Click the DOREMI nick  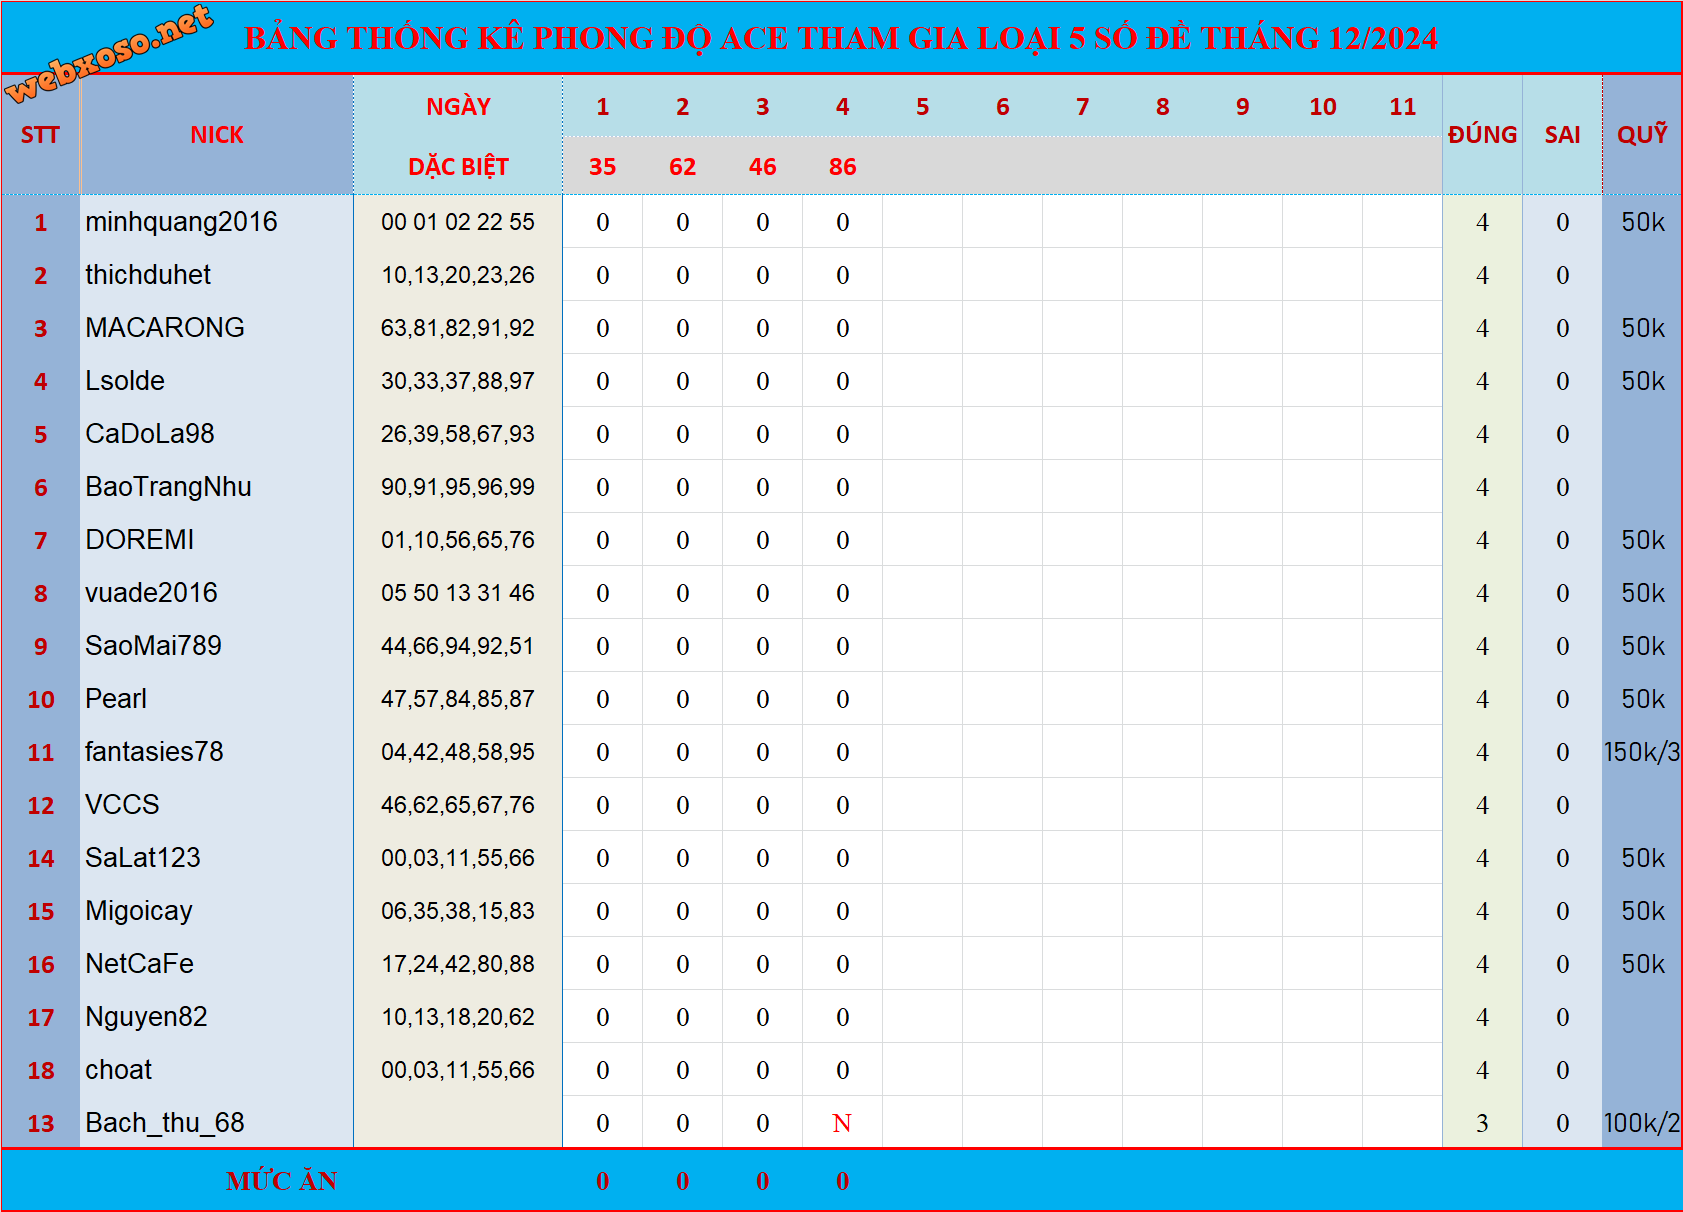140,540
